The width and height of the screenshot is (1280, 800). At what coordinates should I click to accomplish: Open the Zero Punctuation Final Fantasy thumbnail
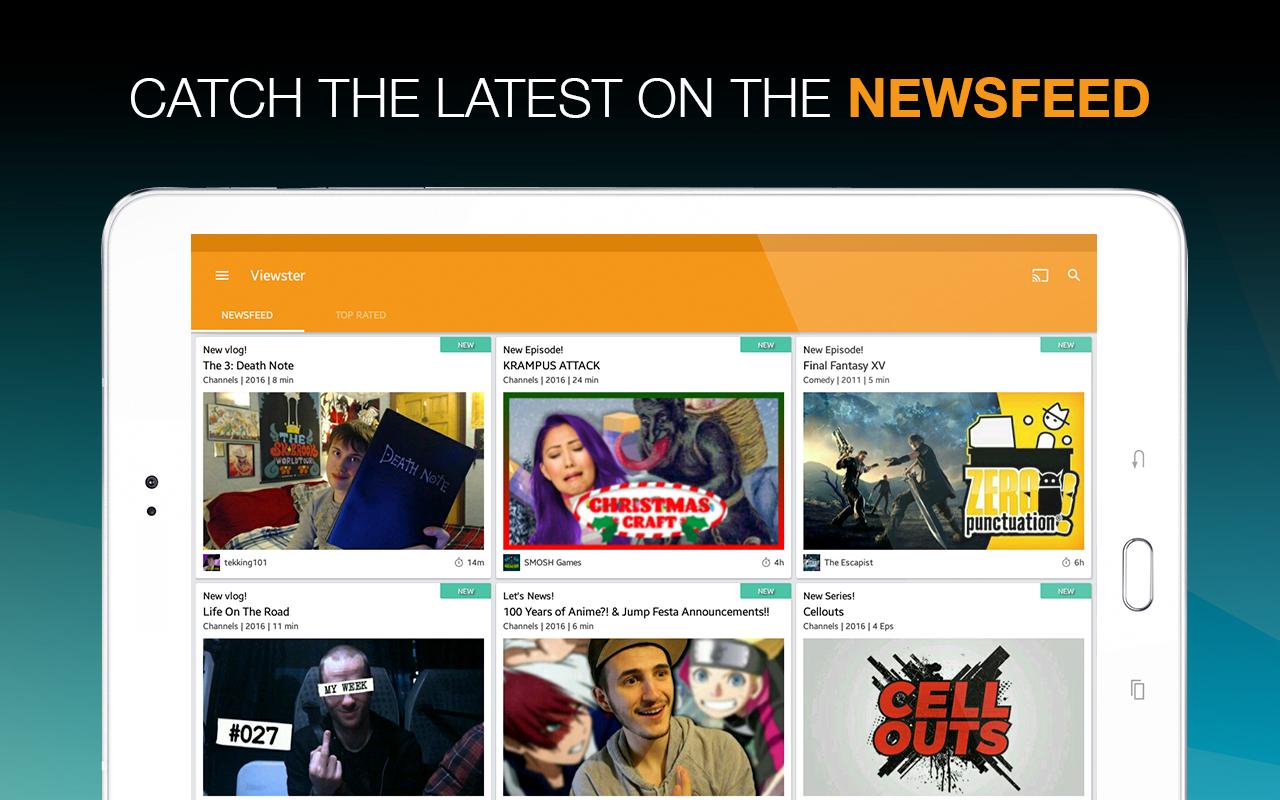point(943,470)
